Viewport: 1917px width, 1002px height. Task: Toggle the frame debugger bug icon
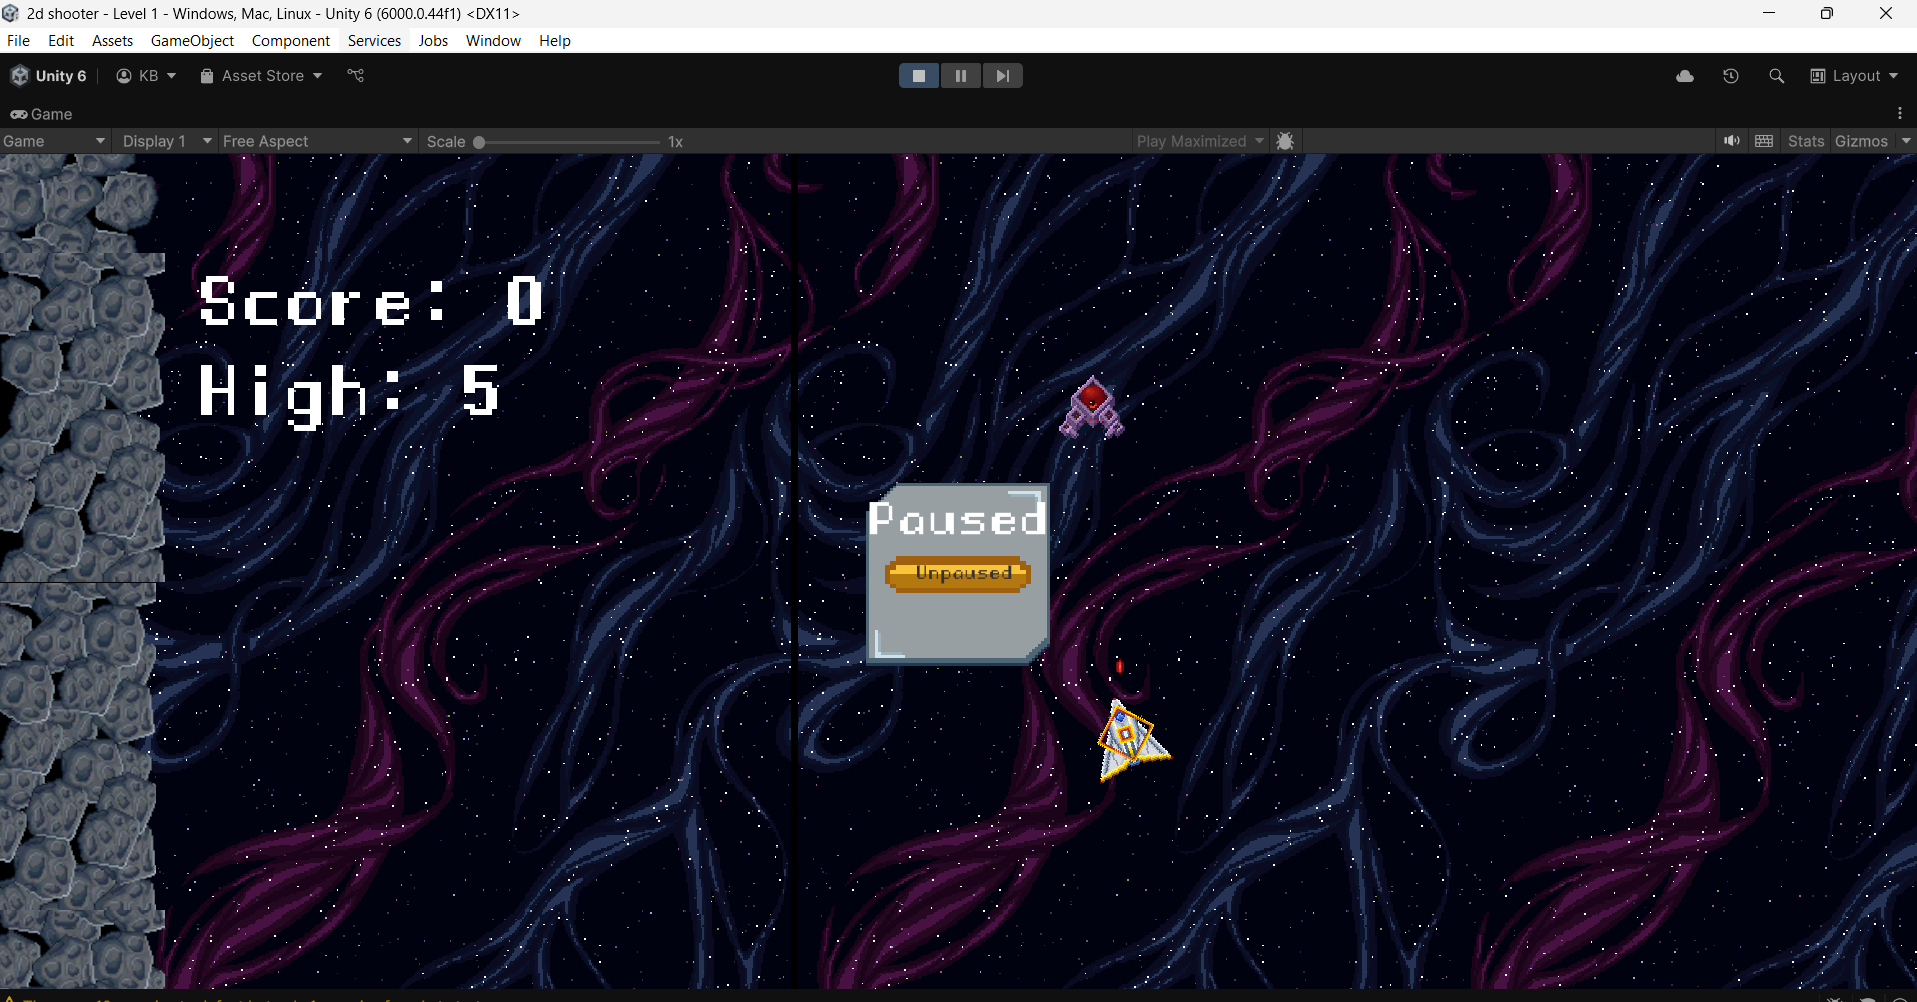(1286, 141)
